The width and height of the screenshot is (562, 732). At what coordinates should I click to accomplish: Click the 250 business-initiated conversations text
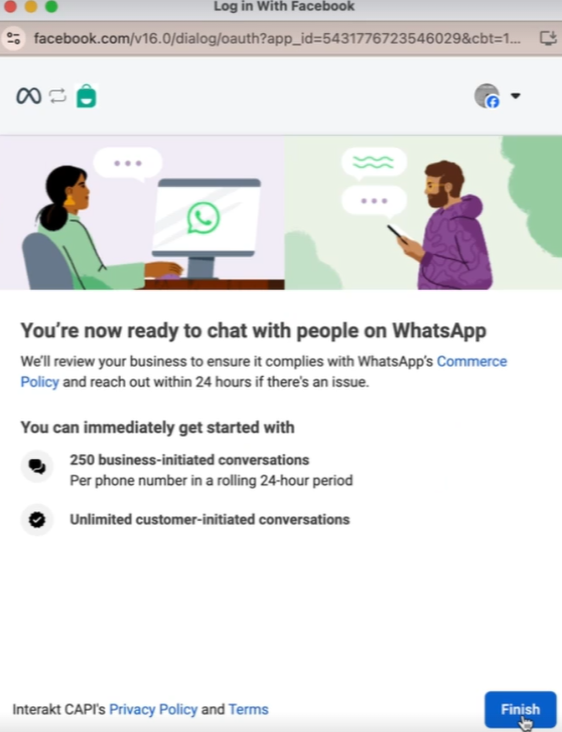coord(190,460)
